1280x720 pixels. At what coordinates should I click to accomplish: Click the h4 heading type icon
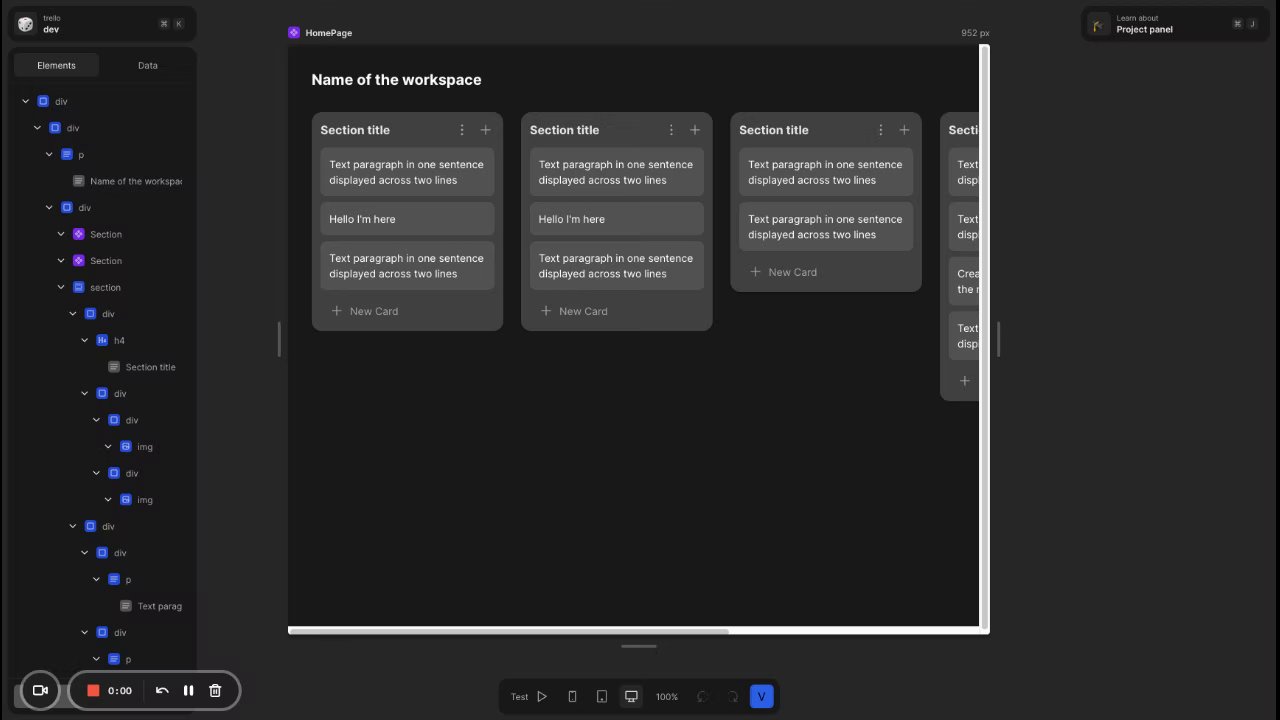tap(102, 340)
